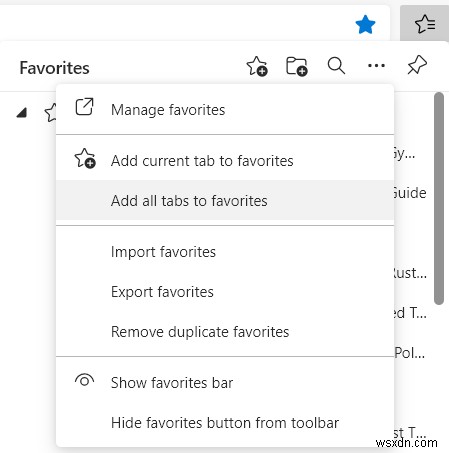This screenshot has height=453, width=449.
Task: Open the Favorites toolbar button
Action: pyautogui.click(x=425, y=24)
